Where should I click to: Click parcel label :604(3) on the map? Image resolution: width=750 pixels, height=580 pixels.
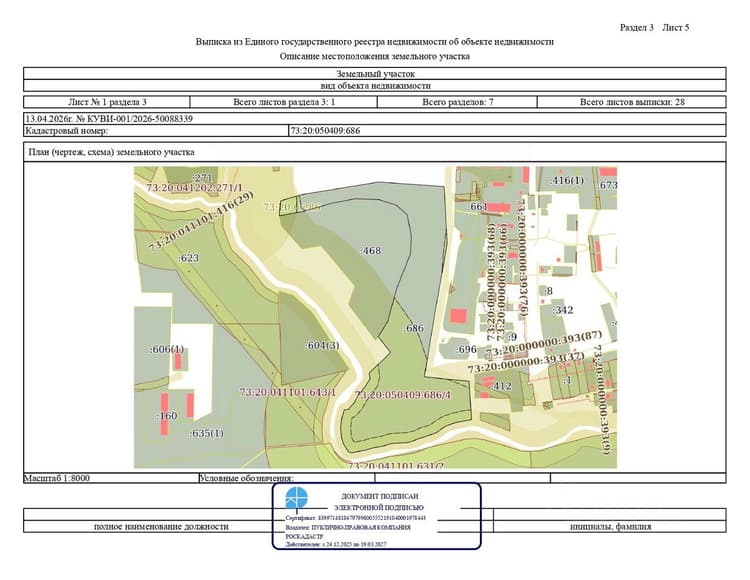[322, 345]
